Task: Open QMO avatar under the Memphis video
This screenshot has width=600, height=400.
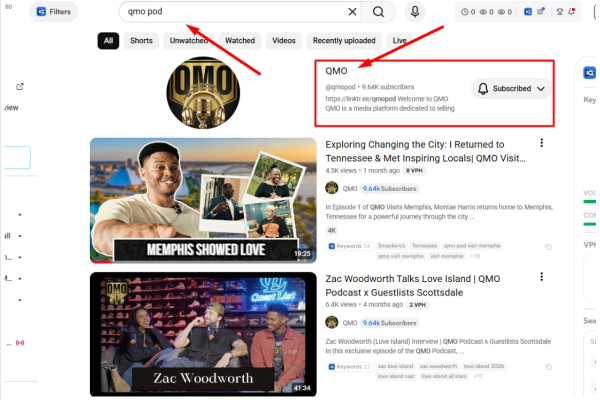Action: coord(332,188)
